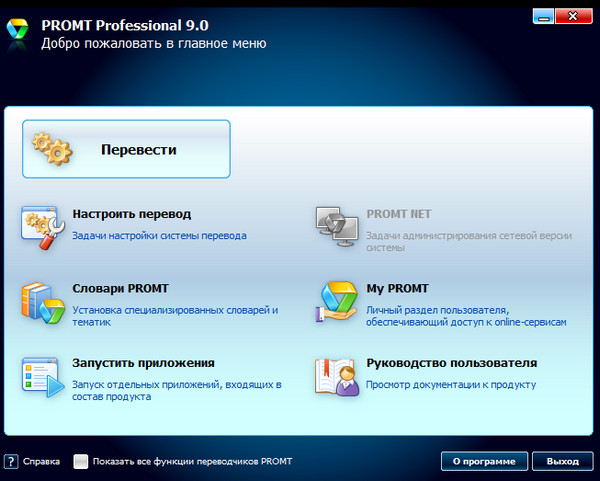The width and height of the screenshot is (600, 481).
Task: Click the Запуск отдельных приложений description
Action: 177,390
